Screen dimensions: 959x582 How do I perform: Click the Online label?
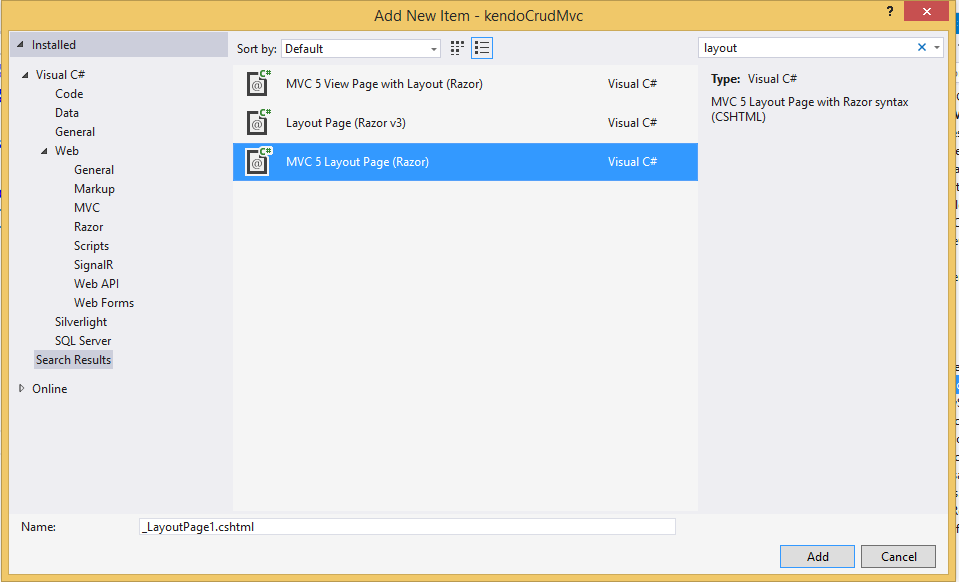(50, 388)
